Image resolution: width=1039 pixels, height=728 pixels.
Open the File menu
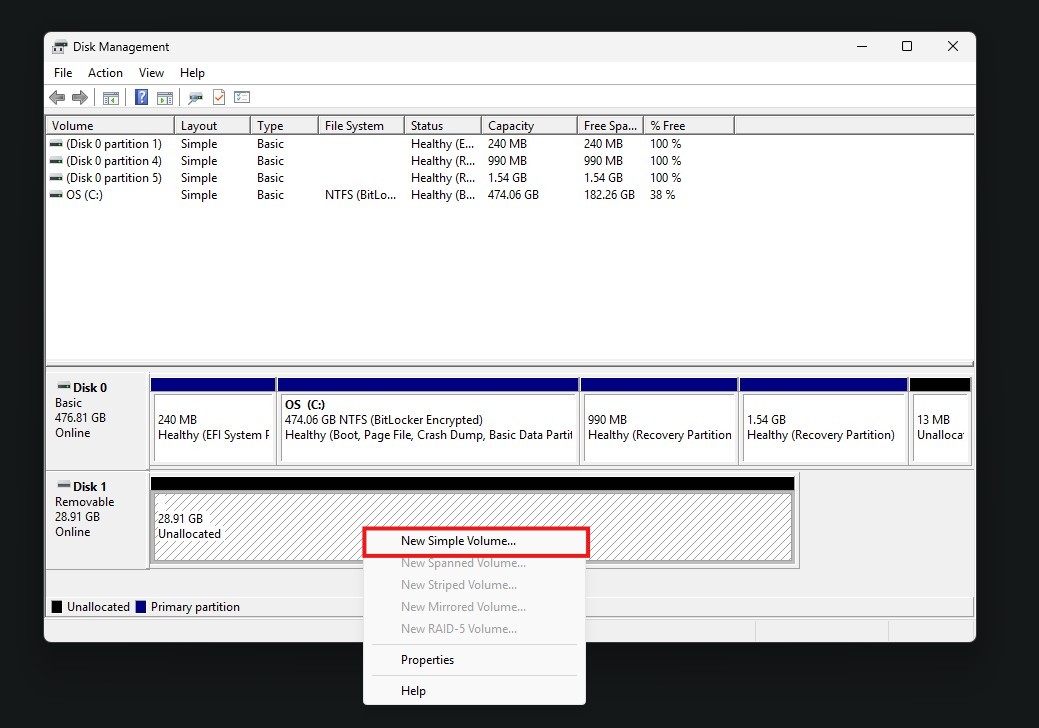(x=62, y=72)
